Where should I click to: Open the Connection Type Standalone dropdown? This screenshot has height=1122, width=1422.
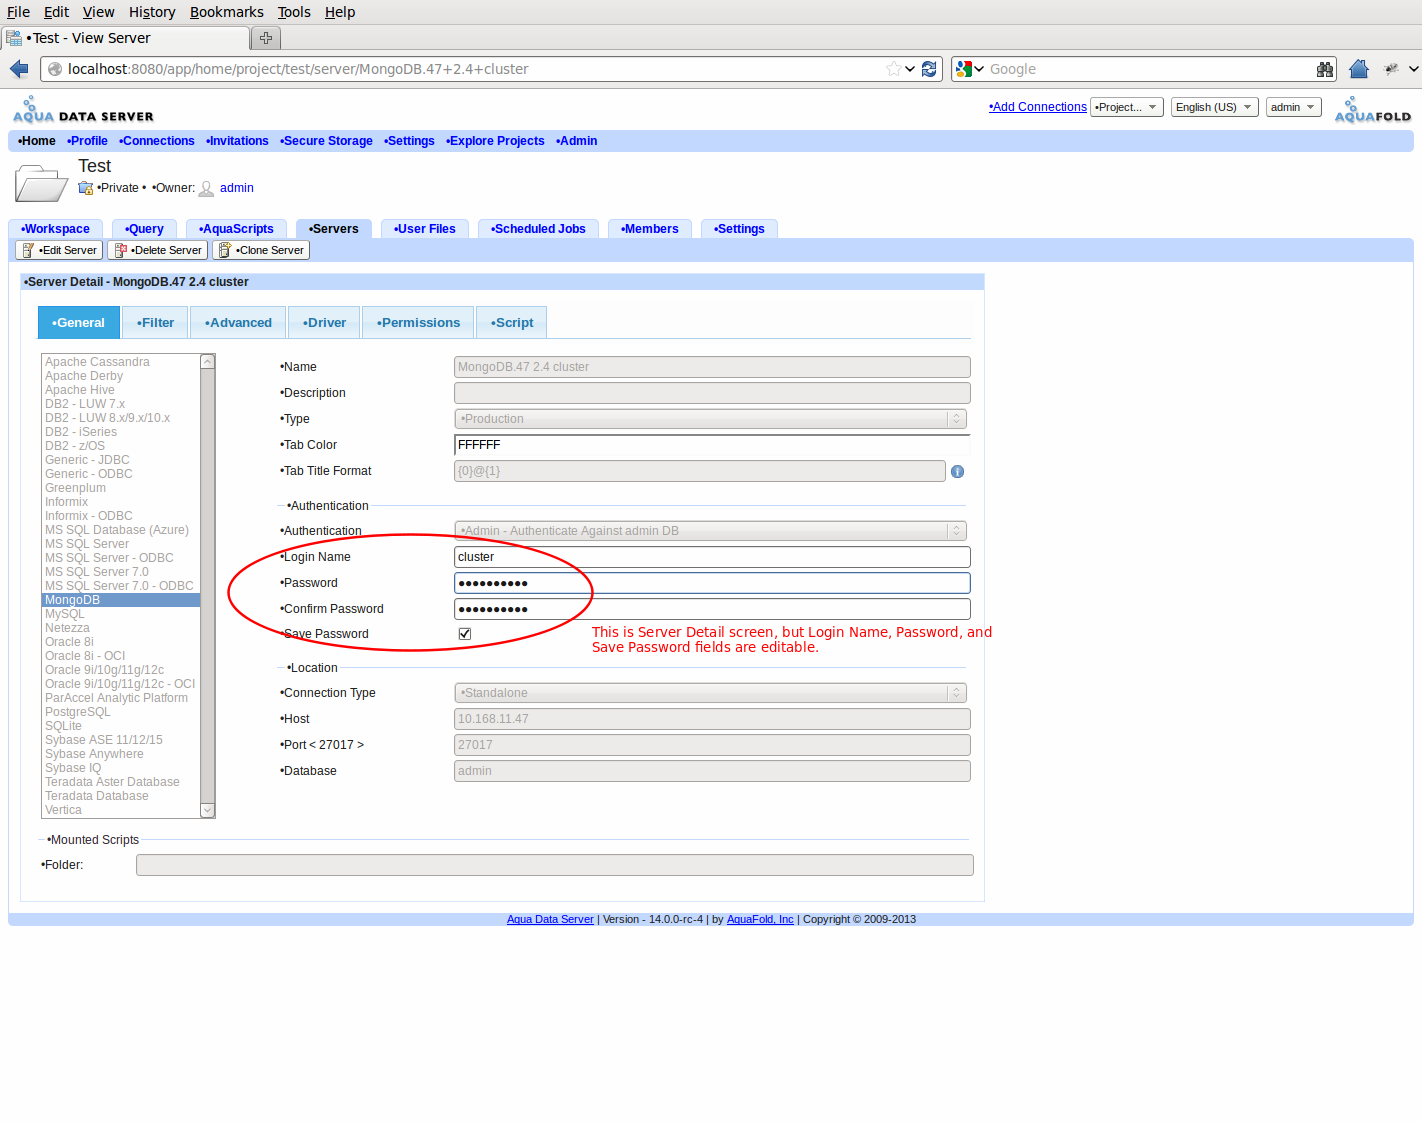tap(711, 693)
